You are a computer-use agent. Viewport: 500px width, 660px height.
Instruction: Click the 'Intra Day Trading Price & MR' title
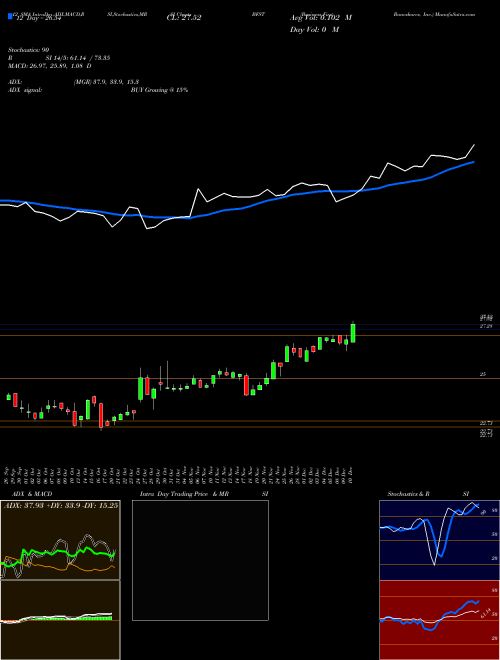[184, 494]
